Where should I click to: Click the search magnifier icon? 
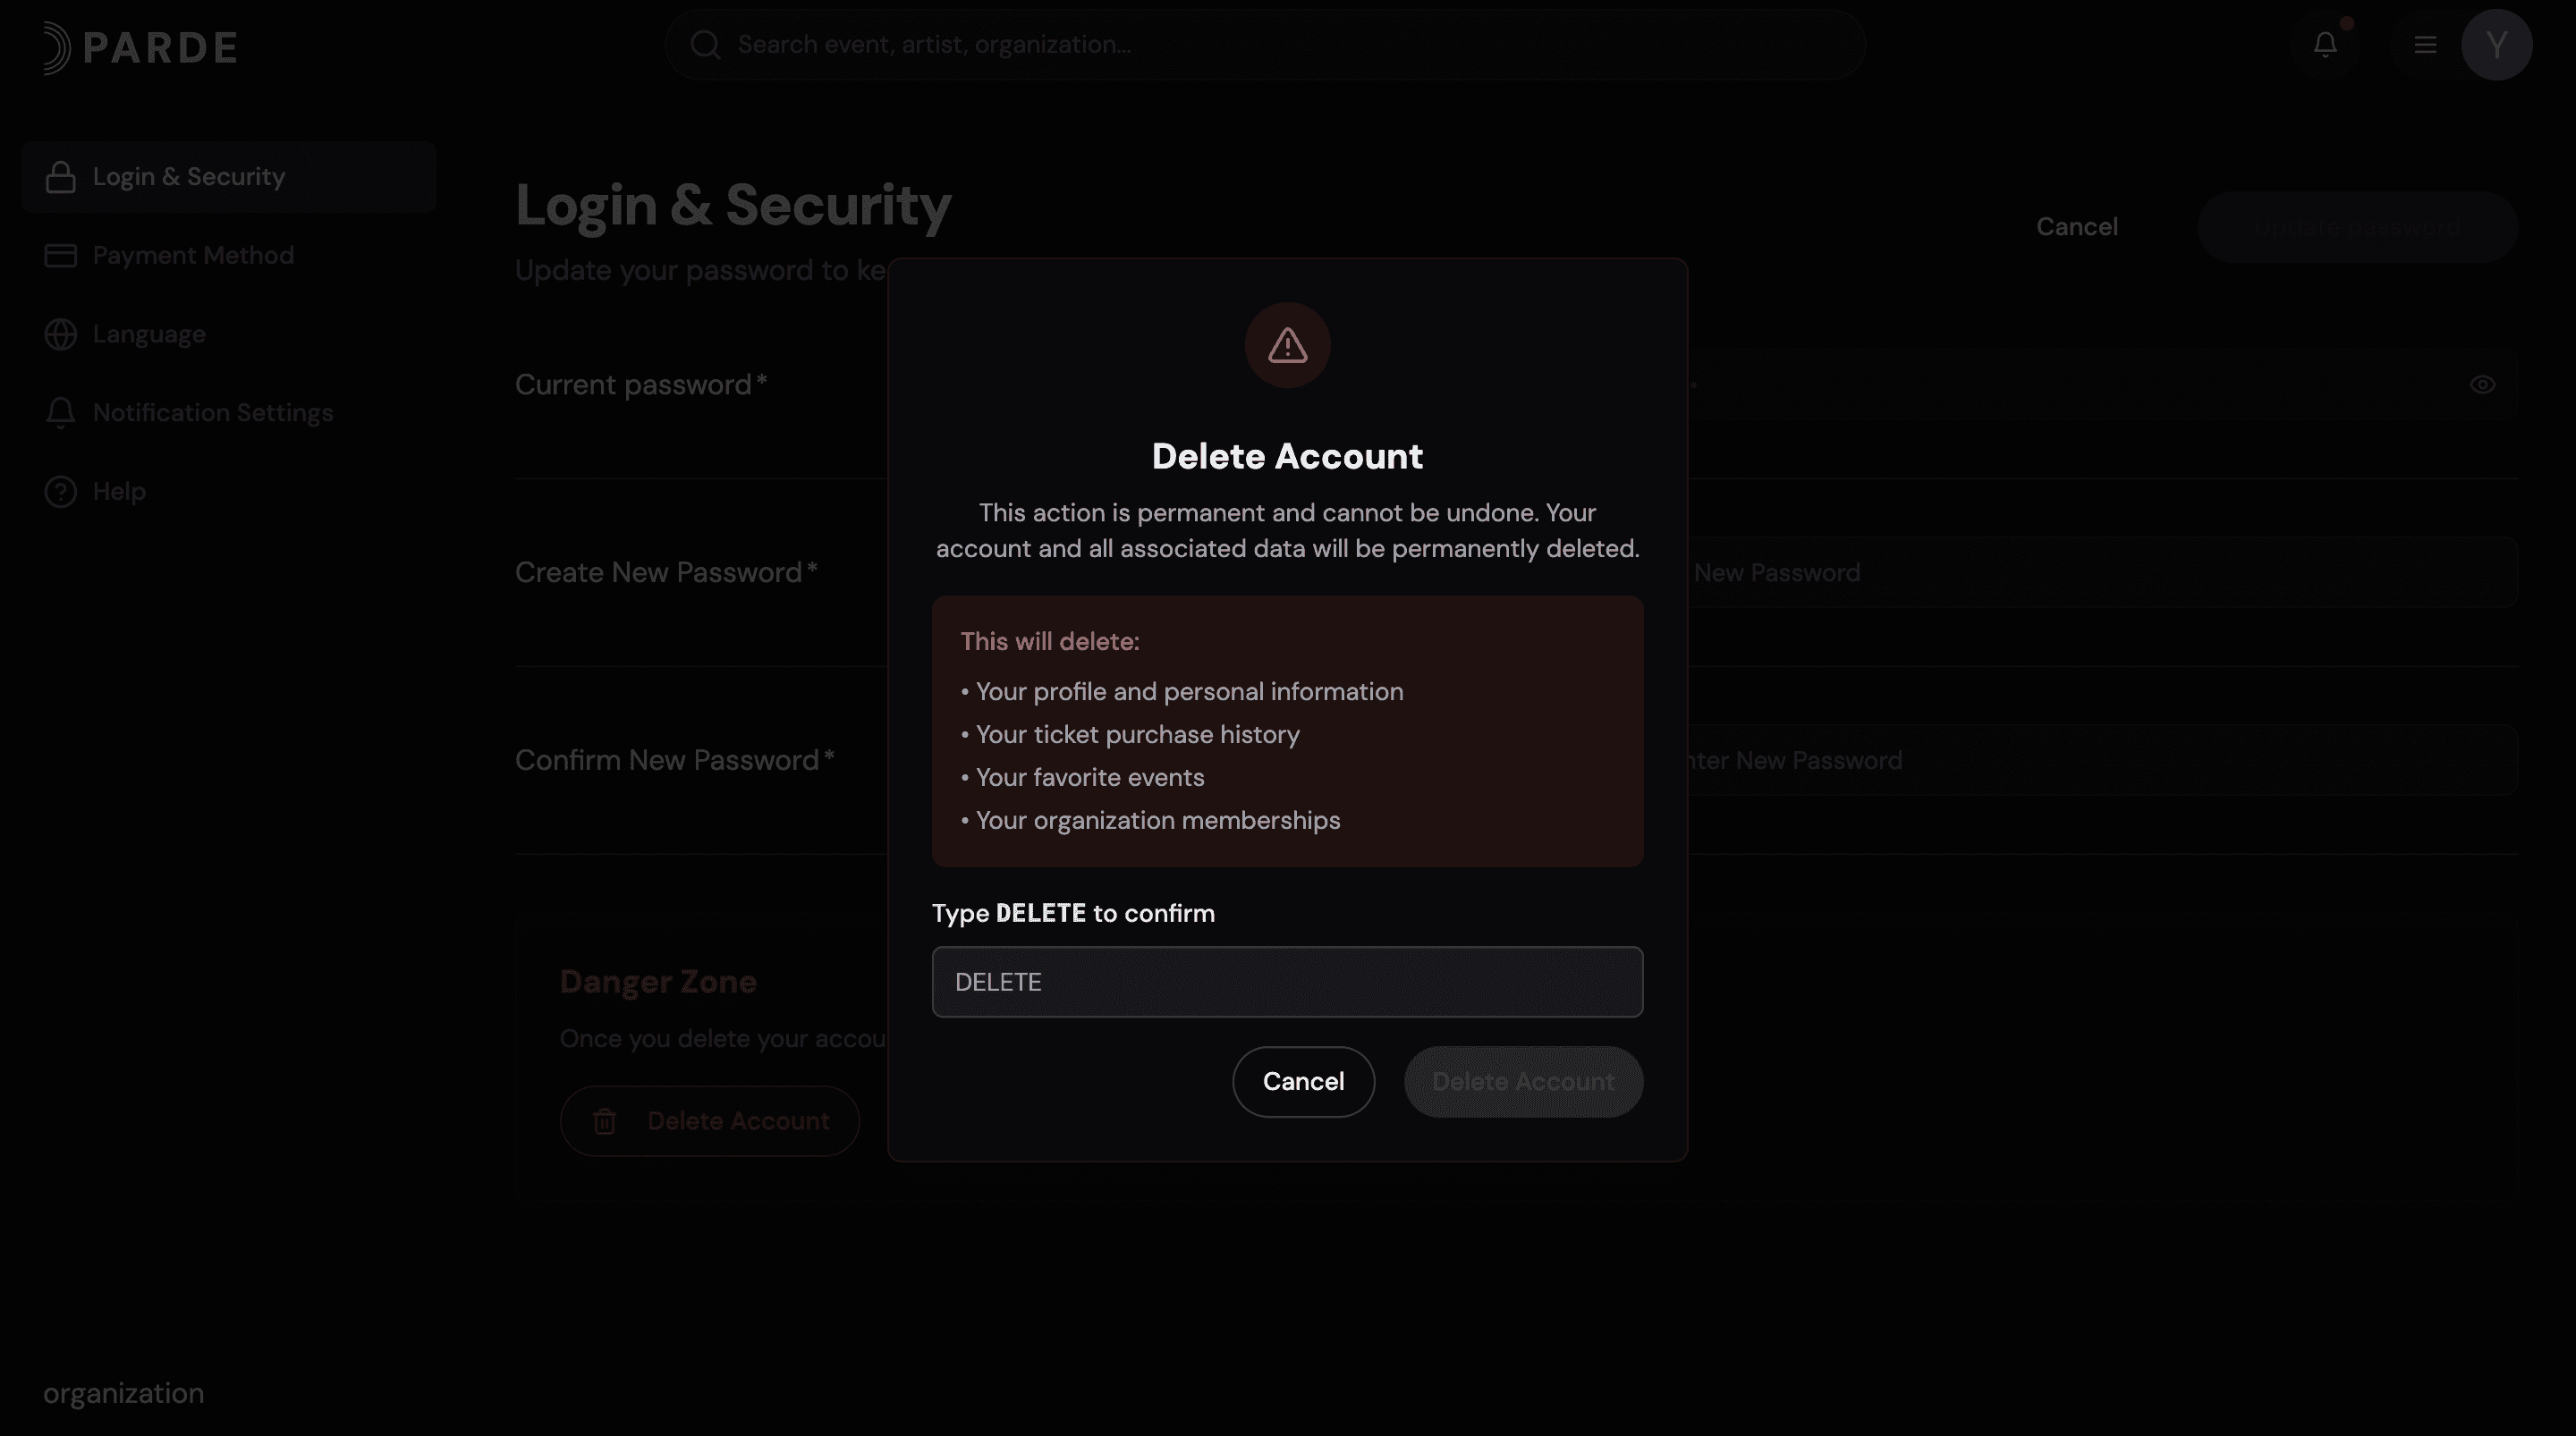705,45
